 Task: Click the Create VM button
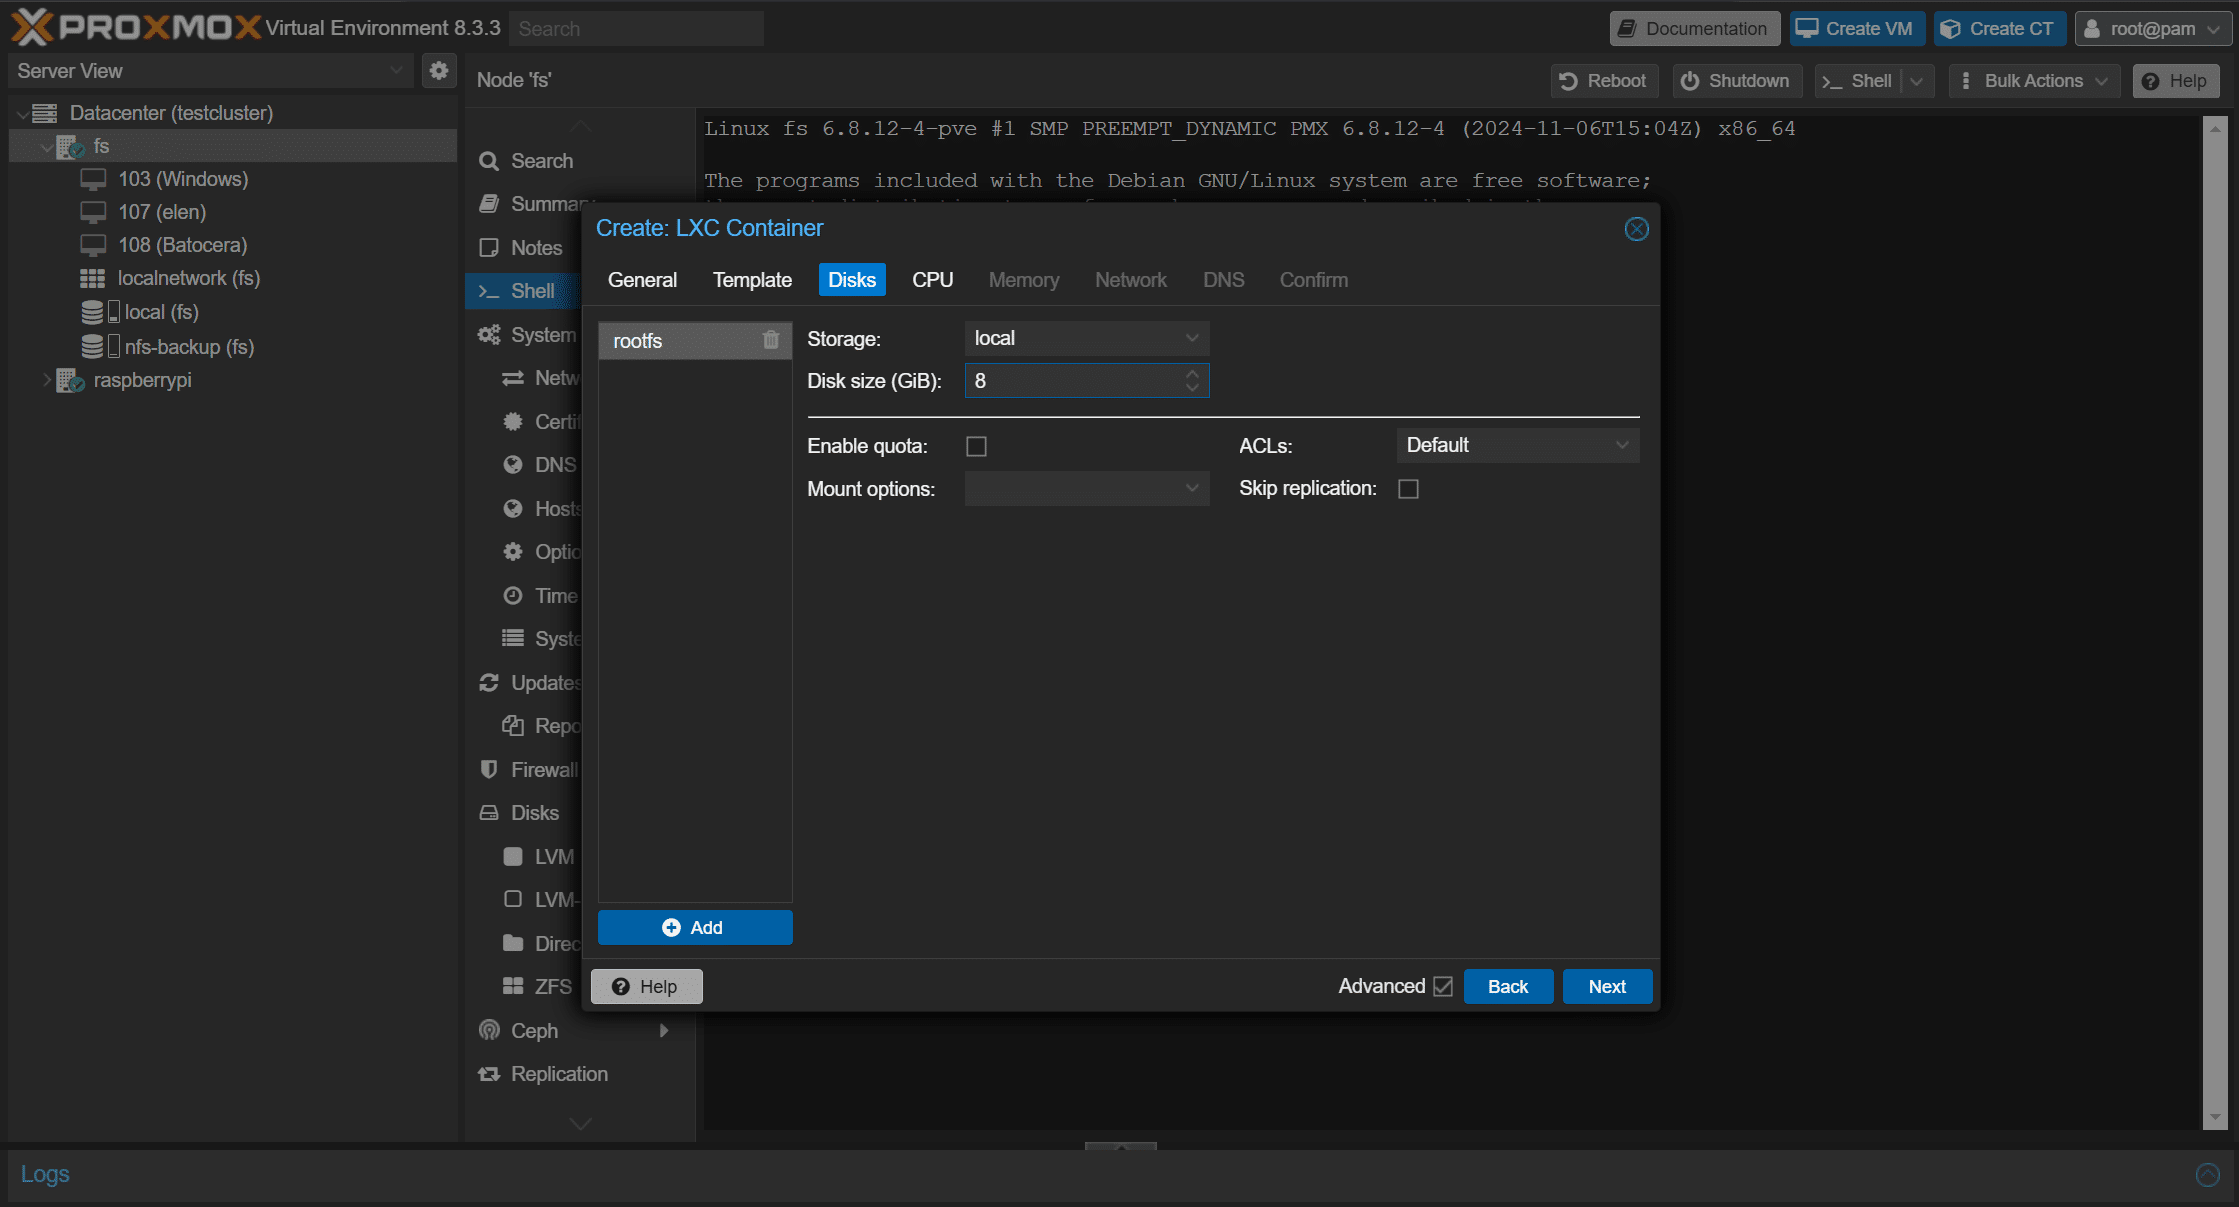click(x=1856, y=28)
